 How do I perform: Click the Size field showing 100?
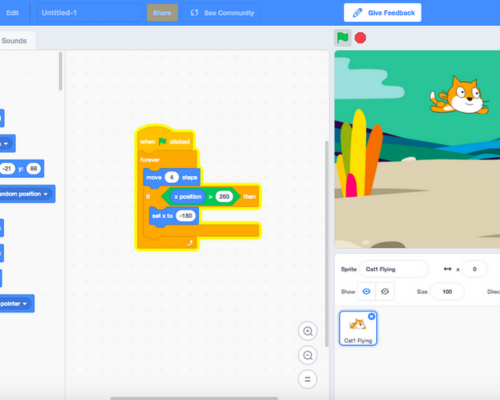[x=447, y=292]
